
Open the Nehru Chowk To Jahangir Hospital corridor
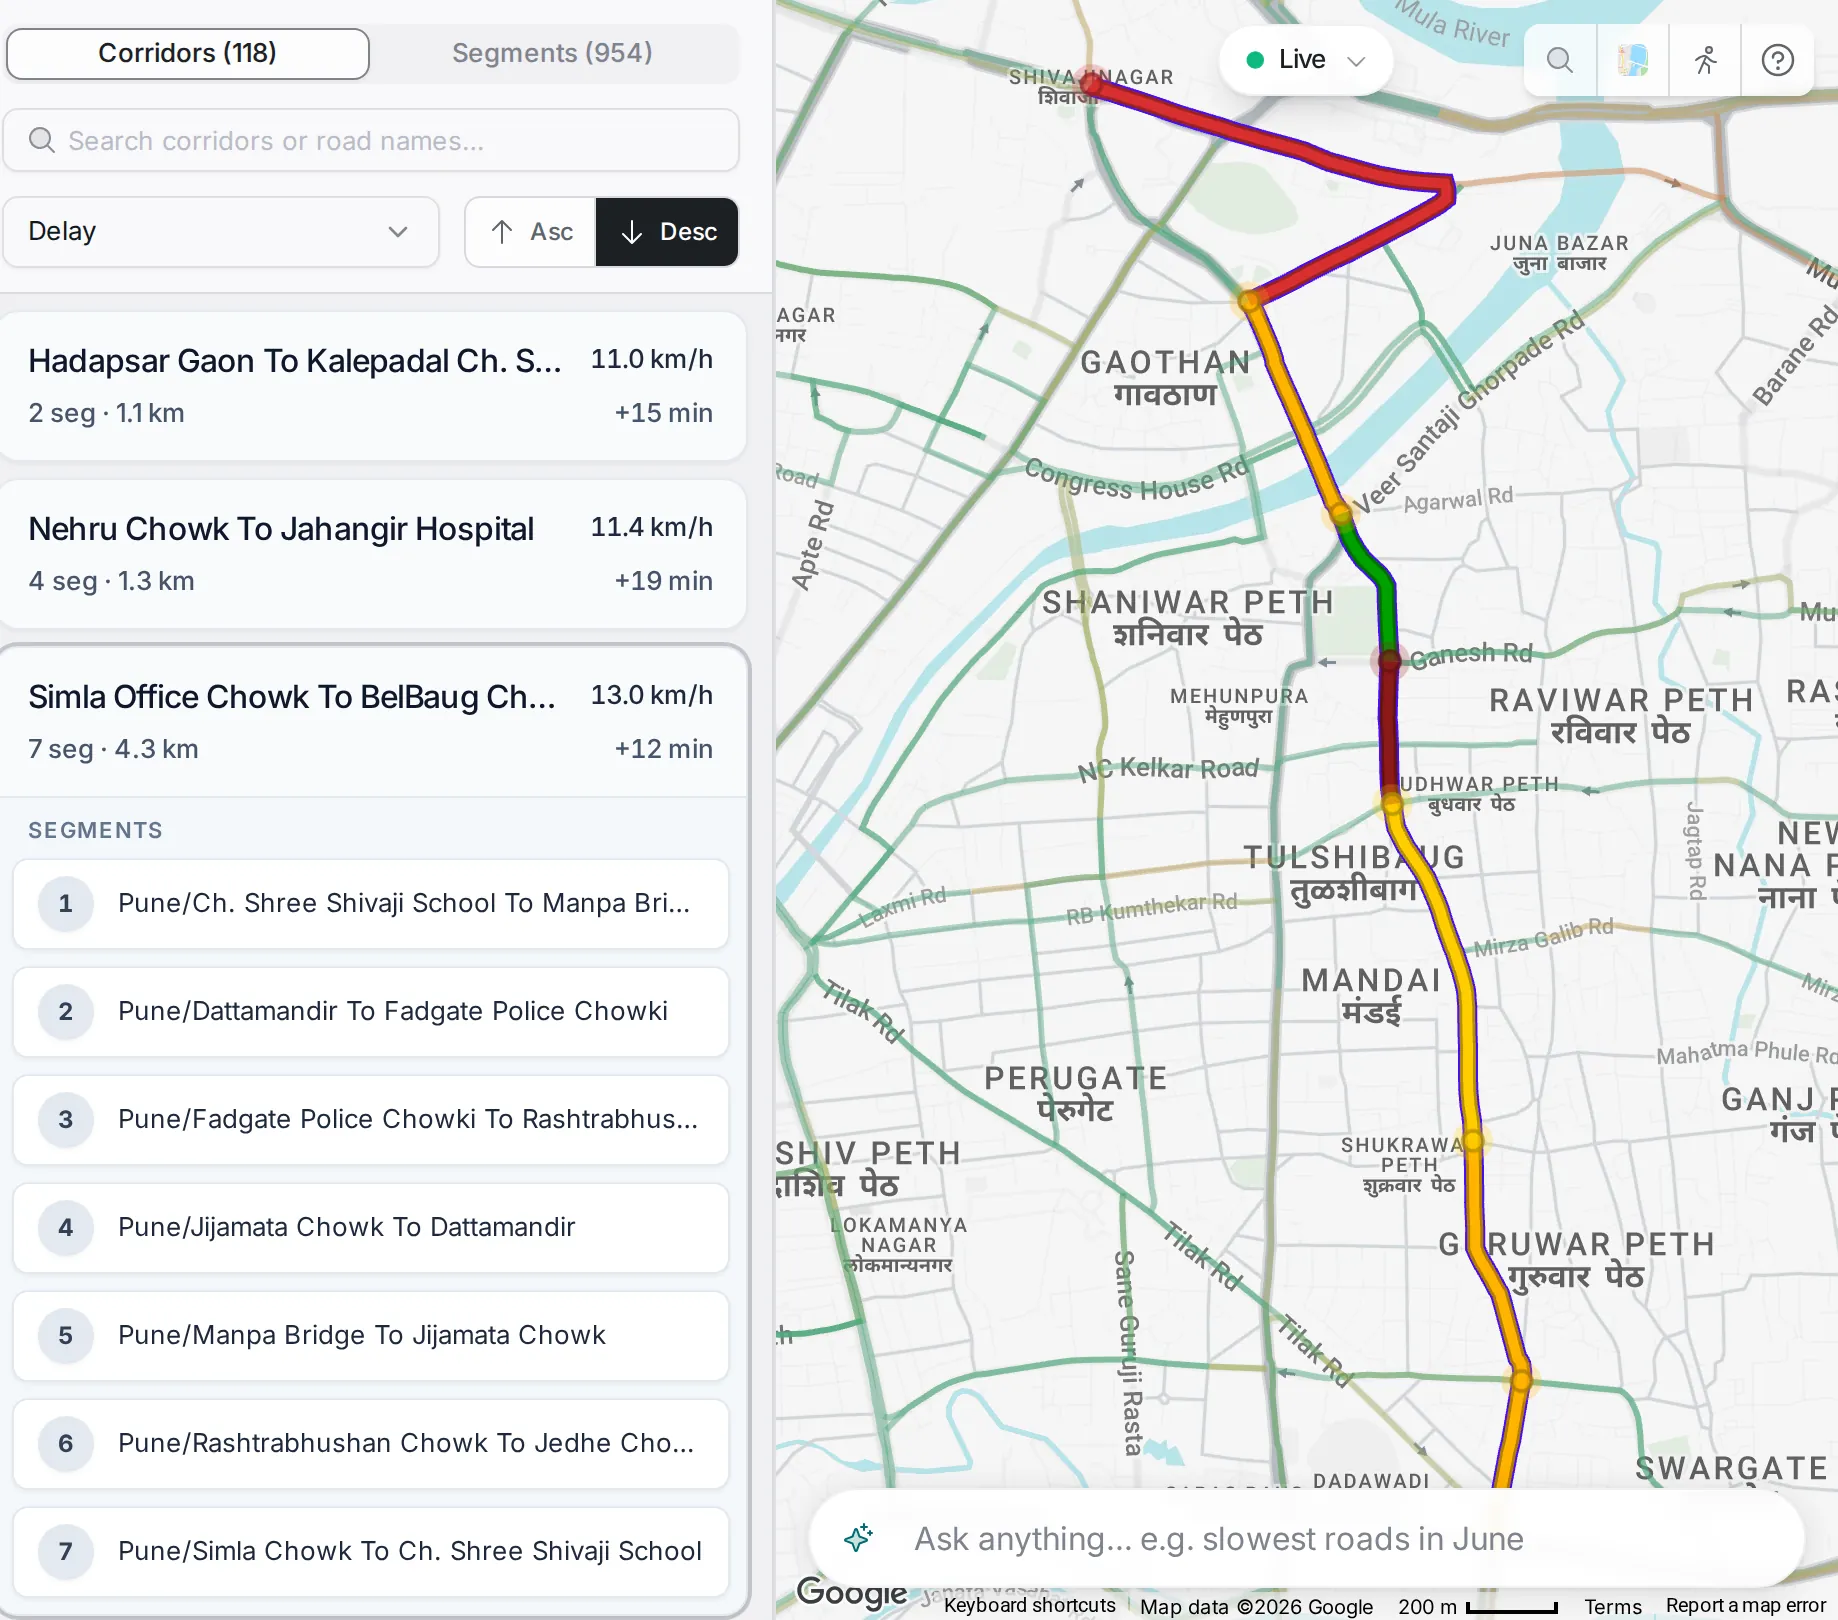(x=371, y=554)
